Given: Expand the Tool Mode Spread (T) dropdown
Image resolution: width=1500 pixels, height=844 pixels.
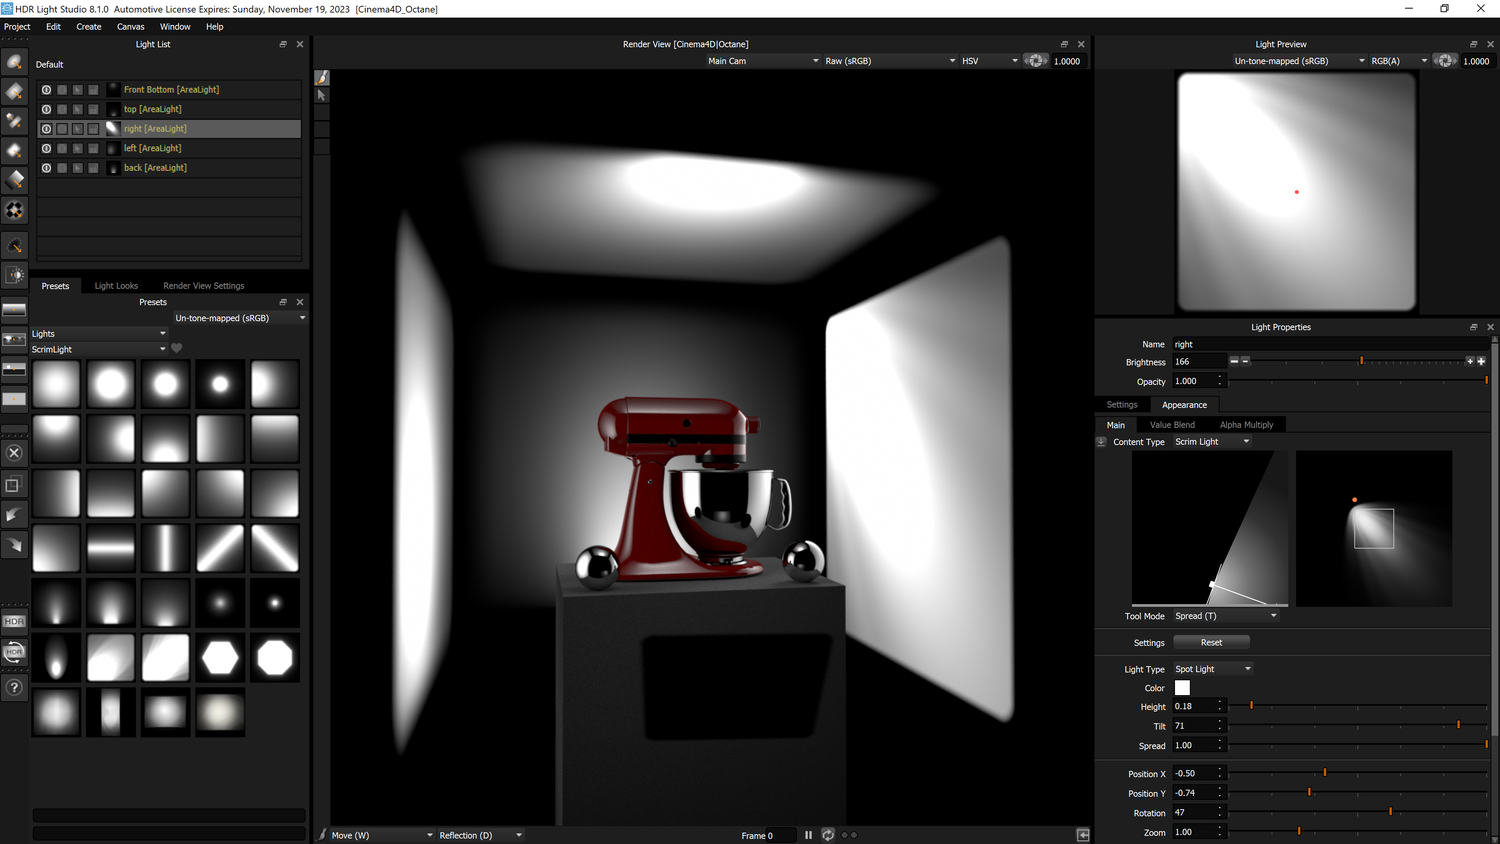Looking at the screenshot, I should pyautogui.click(x=1225, y=615).
